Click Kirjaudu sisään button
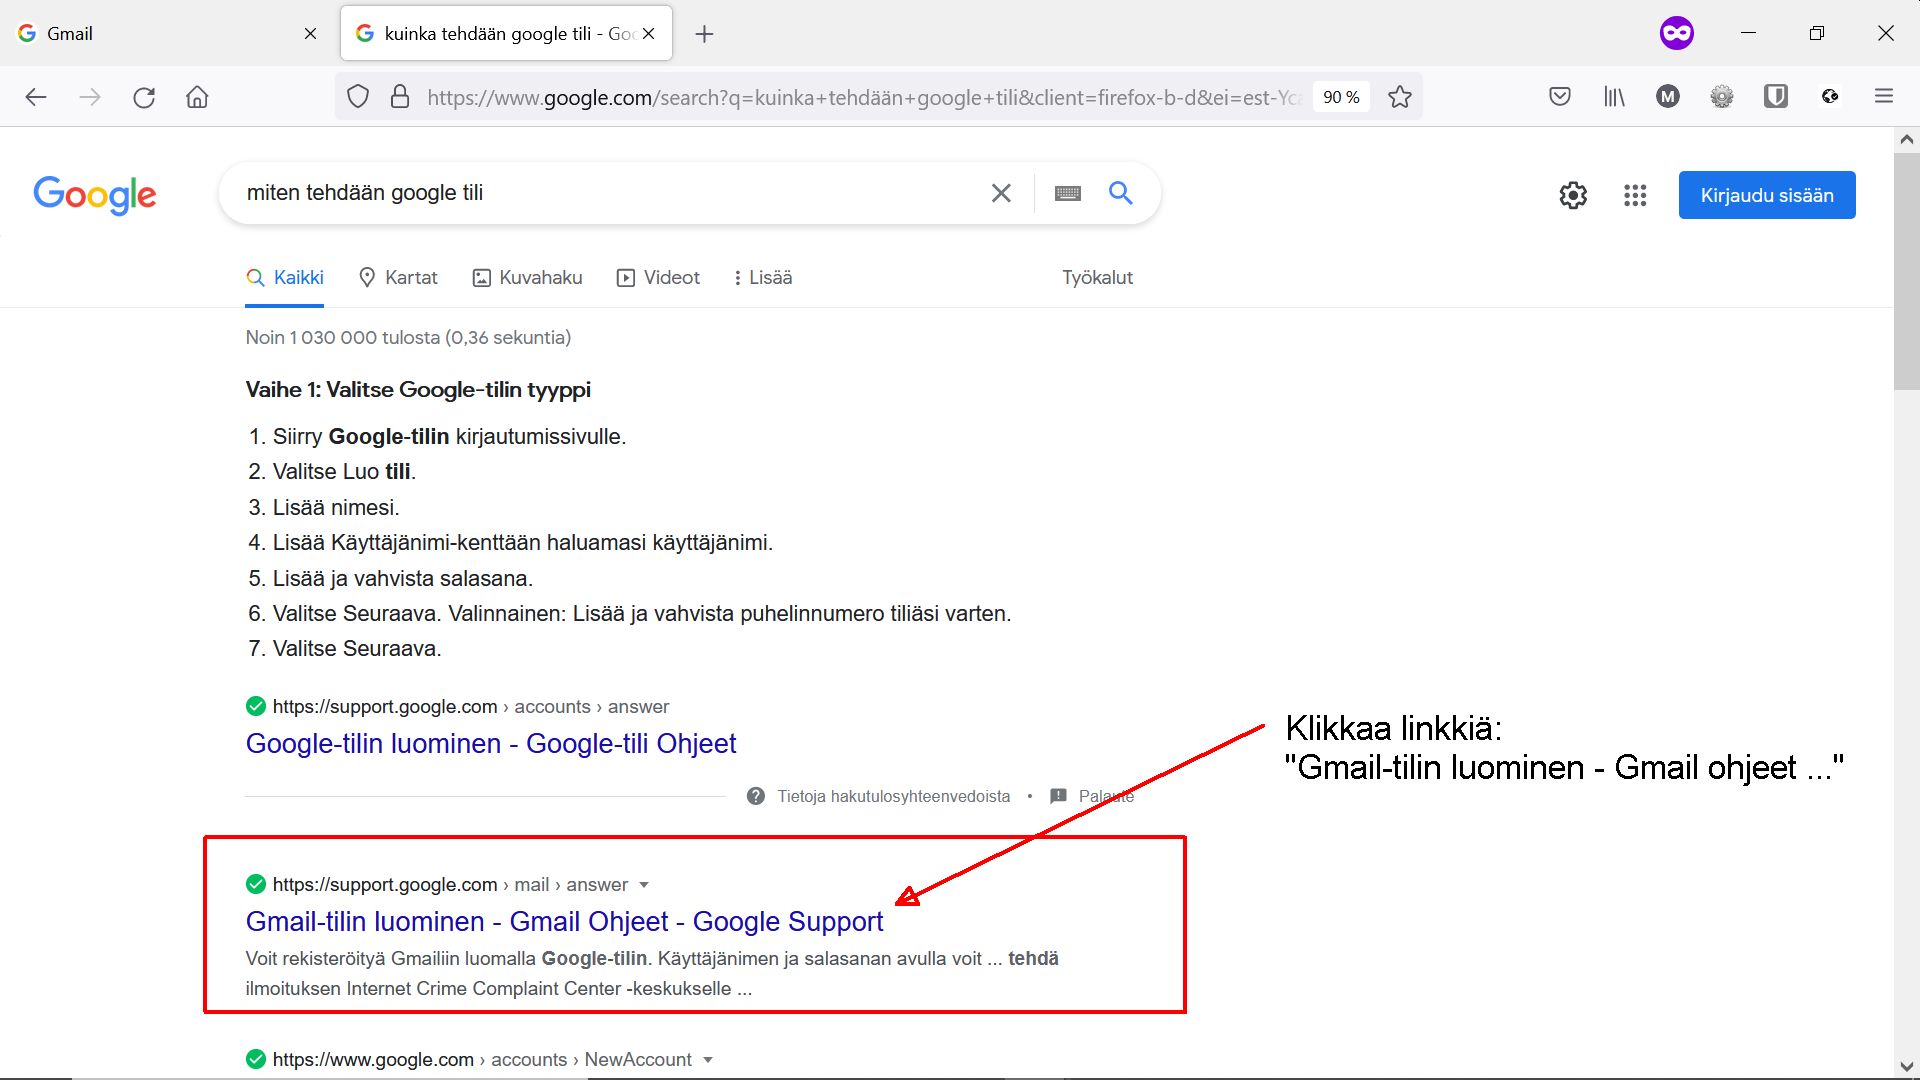The width and height of the screenshot is (1920, 1080). 1767,195
